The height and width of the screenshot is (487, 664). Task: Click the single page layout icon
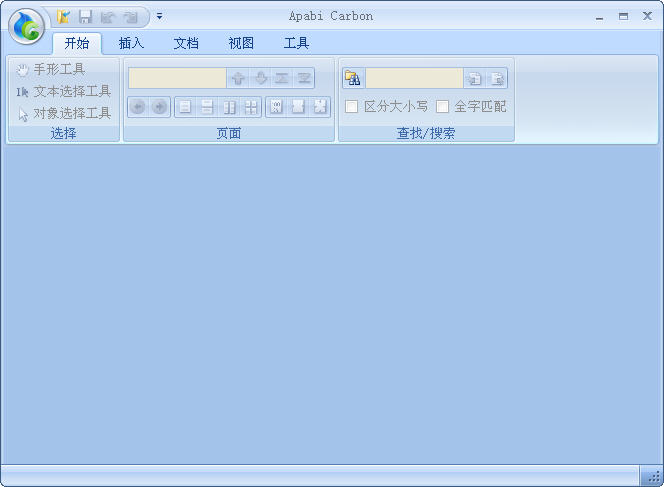pos(185,107)
